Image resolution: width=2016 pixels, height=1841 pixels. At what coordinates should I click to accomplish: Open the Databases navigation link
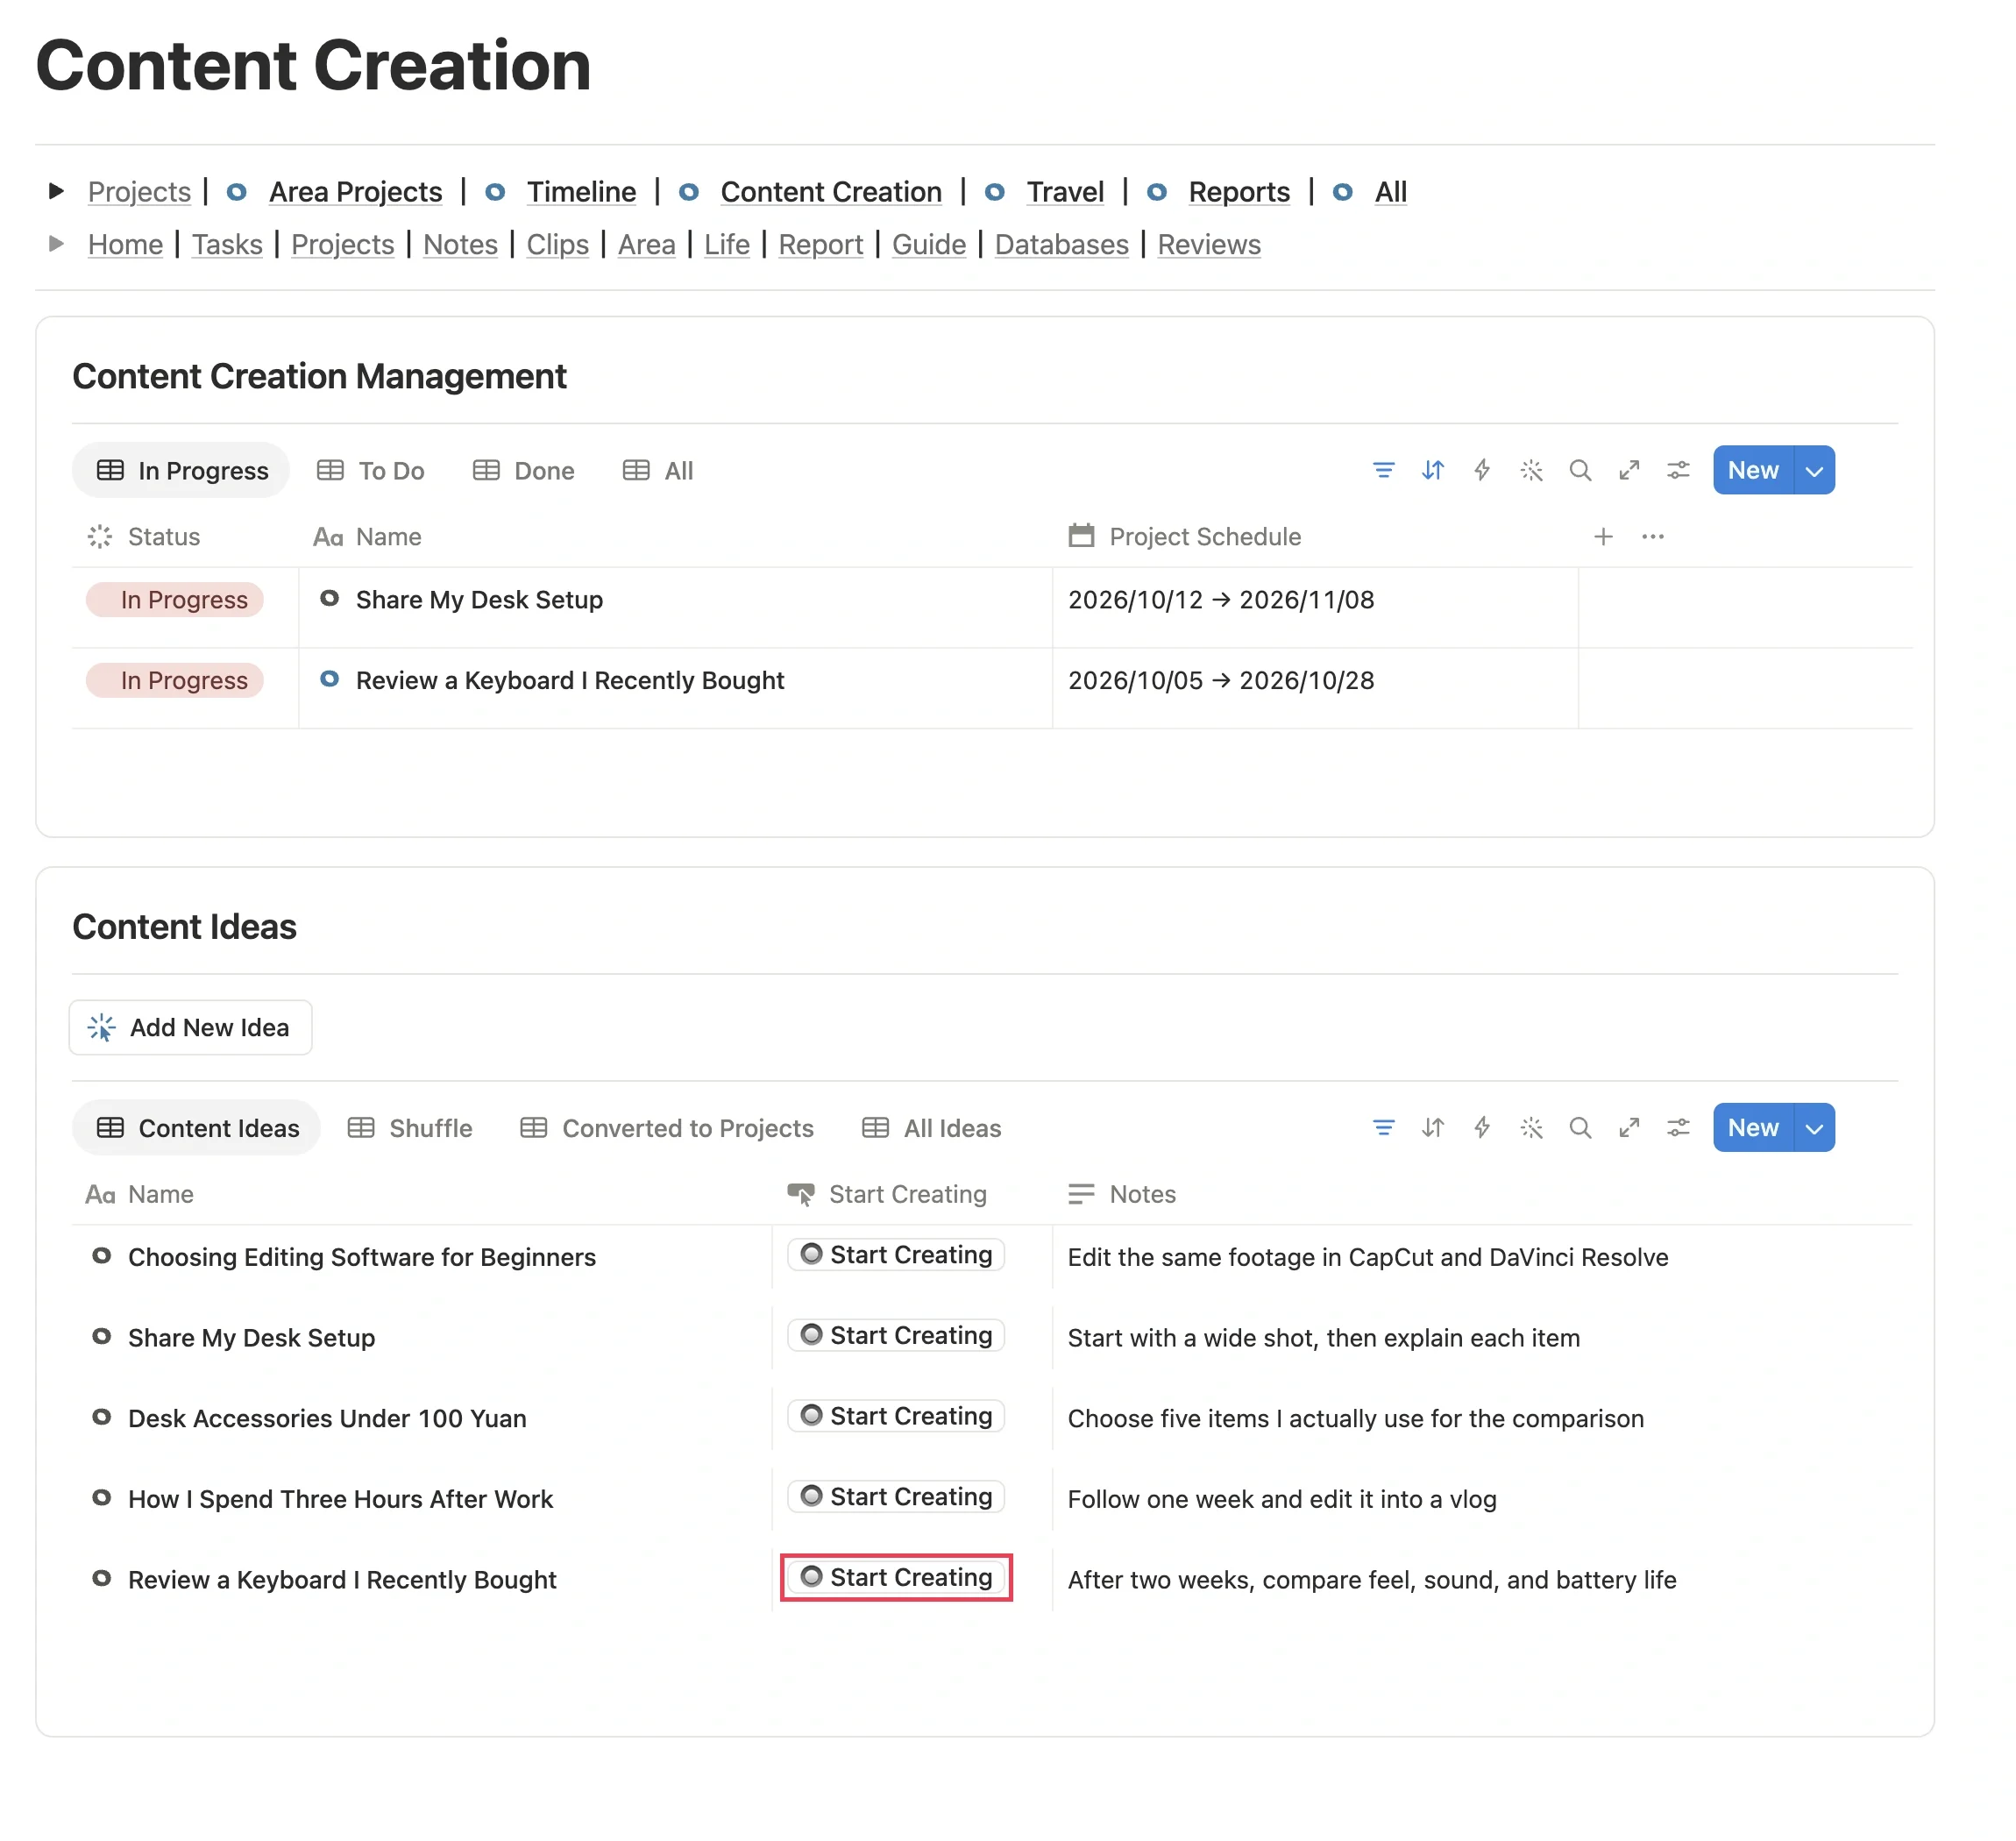1061,245
